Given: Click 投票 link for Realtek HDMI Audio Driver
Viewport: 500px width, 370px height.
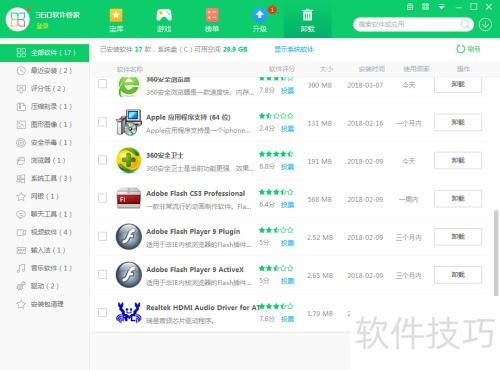Looking at the screenshot, I should coord(287,319).
